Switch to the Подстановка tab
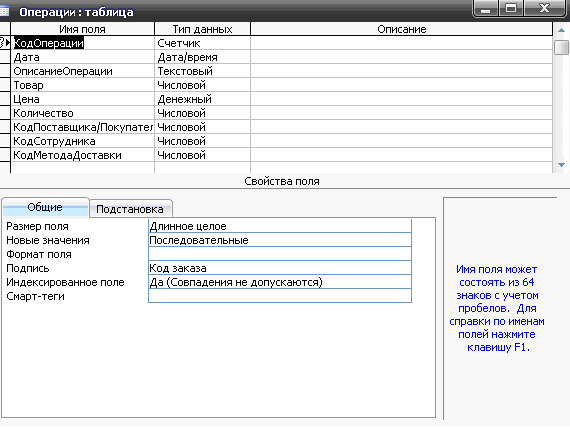The height and width of the screenshot is (427, 570). point(130,209)
